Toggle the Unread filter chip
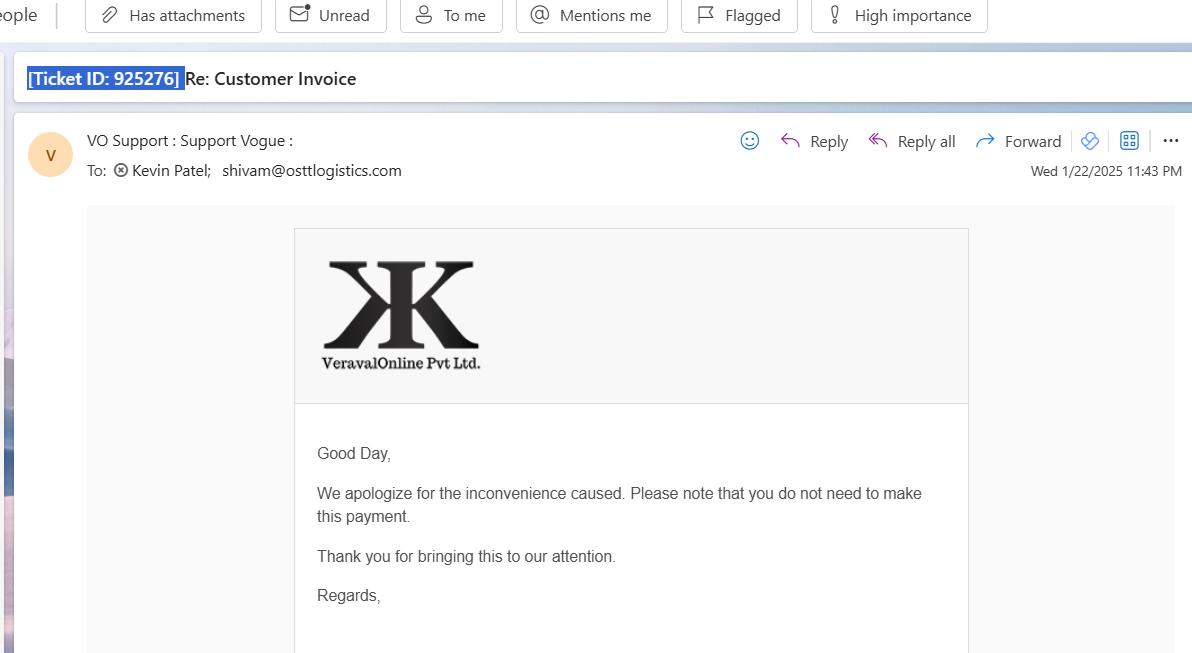Viewport: 1192px width, 653px height. [x=331, y=15]
